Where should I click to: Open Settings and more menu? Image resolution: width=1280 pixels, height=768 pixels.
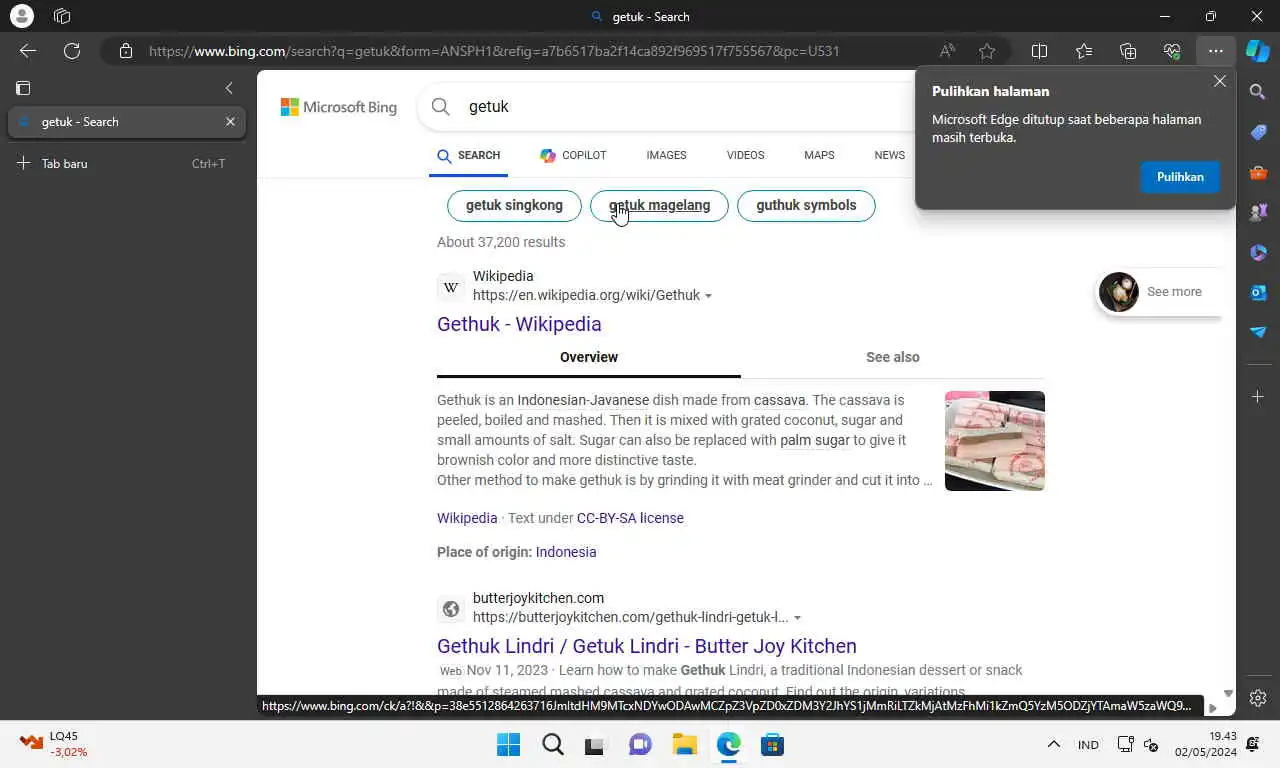[1215, 51]
